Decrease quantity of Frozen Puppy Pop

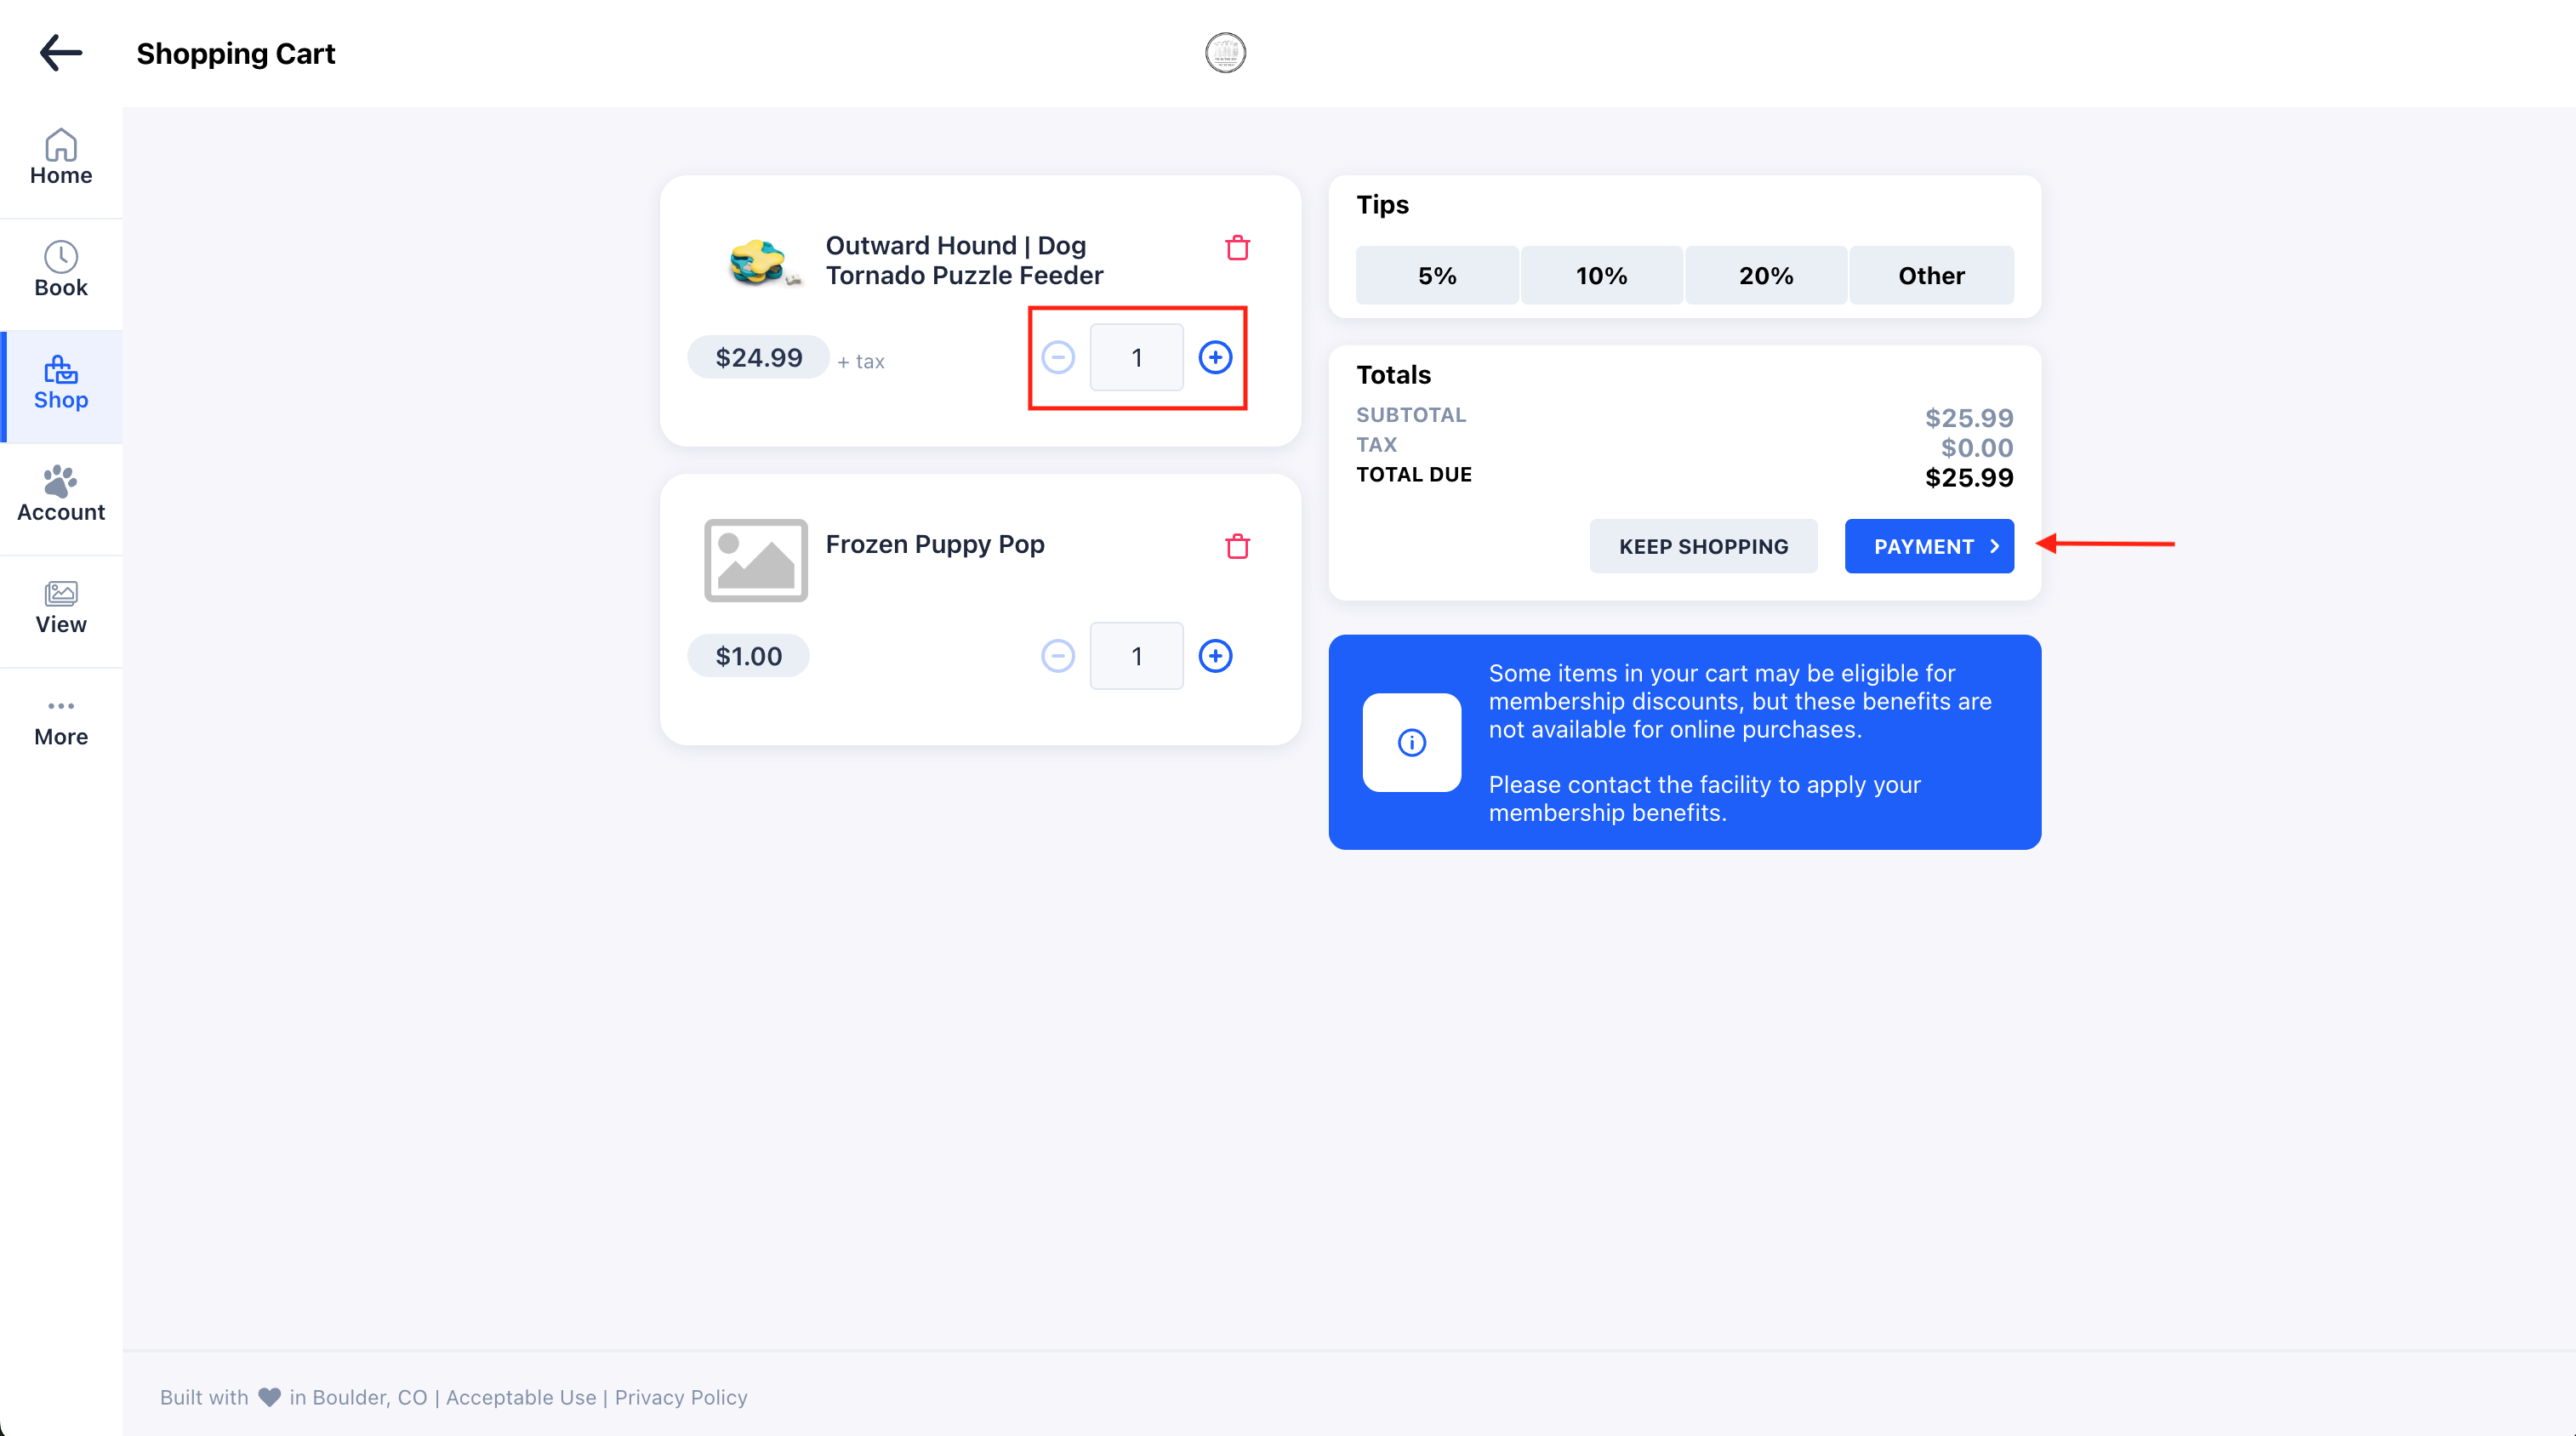pos(1058,656)
